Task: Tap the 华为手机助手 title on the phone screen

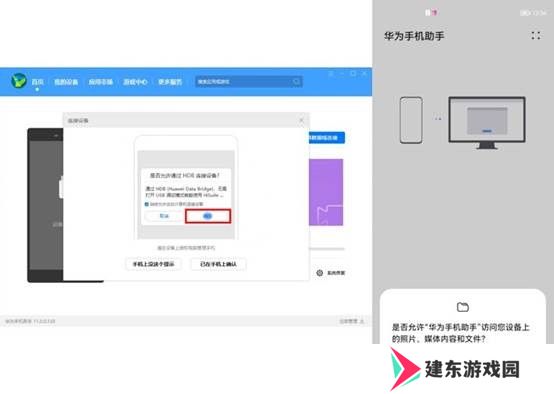Action: click(x=414, y=36)
